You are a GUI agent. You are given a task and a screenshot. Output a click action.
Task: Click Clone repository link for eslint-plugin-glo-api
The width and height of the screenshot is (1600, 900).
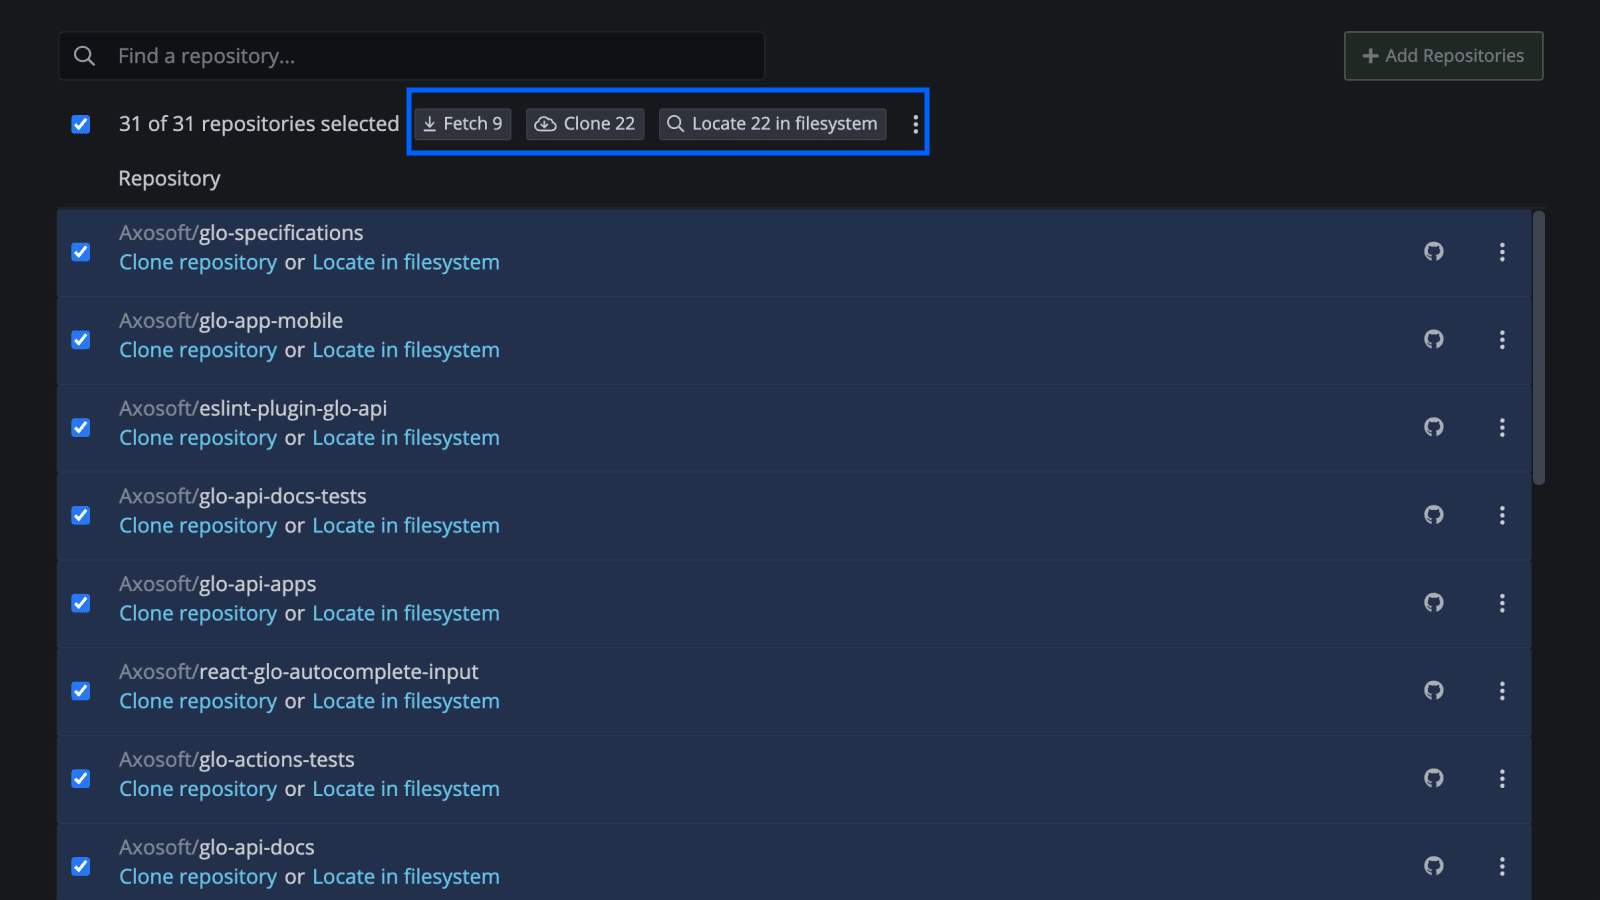[198, 438]
